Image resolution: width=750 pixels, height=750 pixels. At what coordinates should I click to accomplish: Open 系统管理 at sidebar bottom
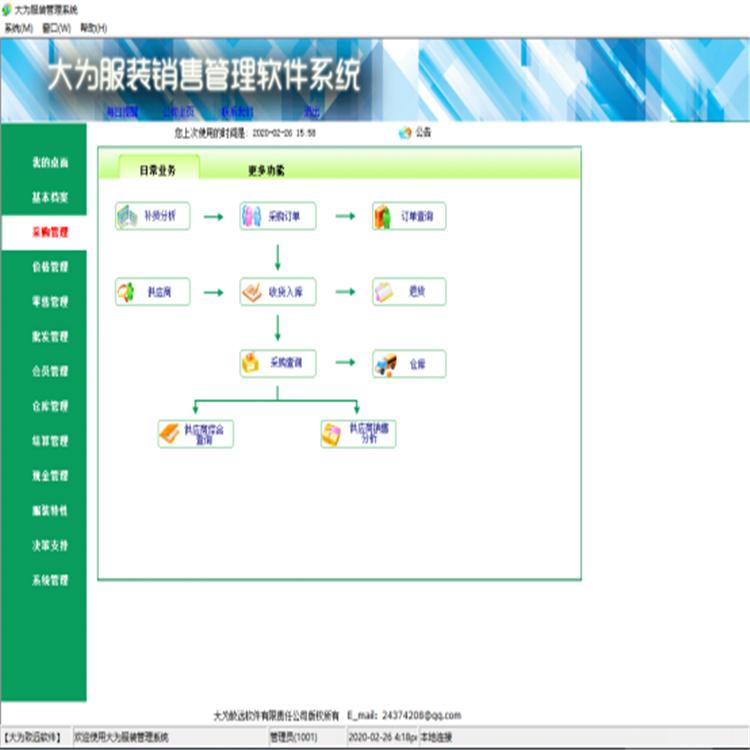point(50,580)
